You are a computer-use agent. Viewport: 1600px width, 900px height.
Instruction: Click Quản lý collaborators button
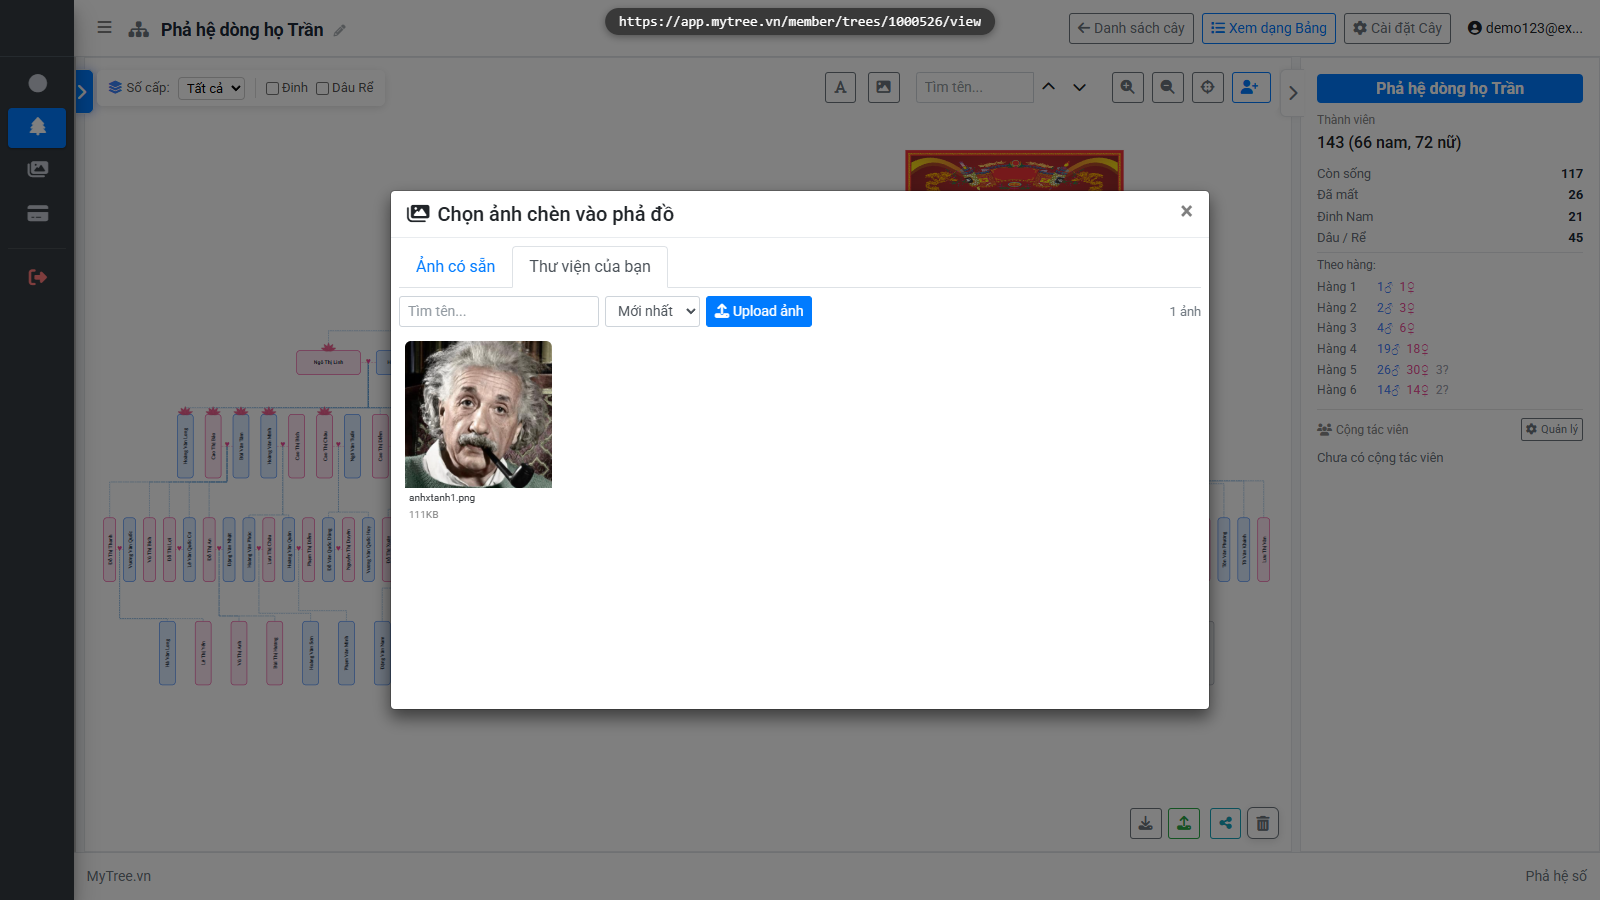pyautogui.click(x=1552, y=429)
